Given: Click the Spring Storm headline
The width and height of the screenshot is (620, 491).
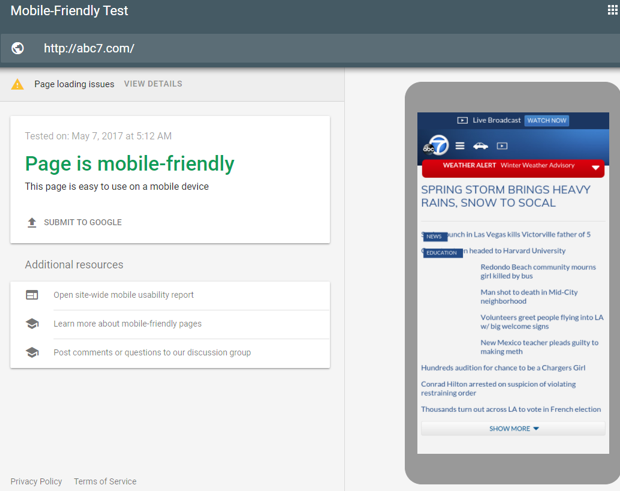Looking at the screenshot, I should click(x=506, y=196).
